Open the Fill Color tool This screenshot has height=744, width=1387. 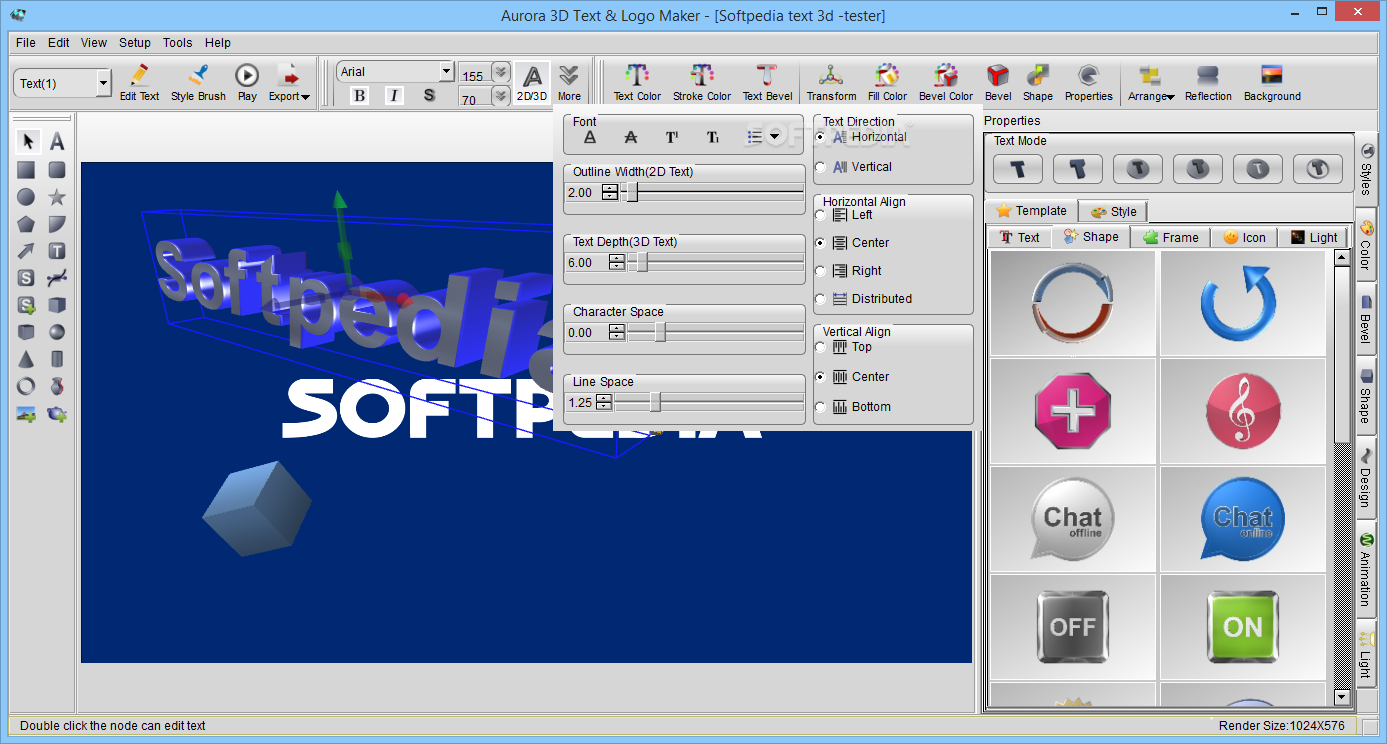[887, 82]
